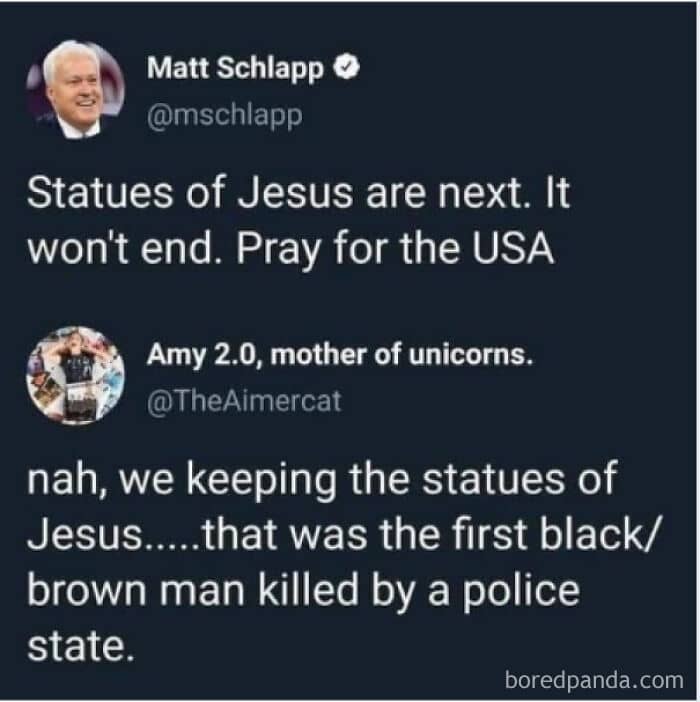
Task: Click the line 'nah, we keeping the statues of'
Action: click(x=322, y=480)
